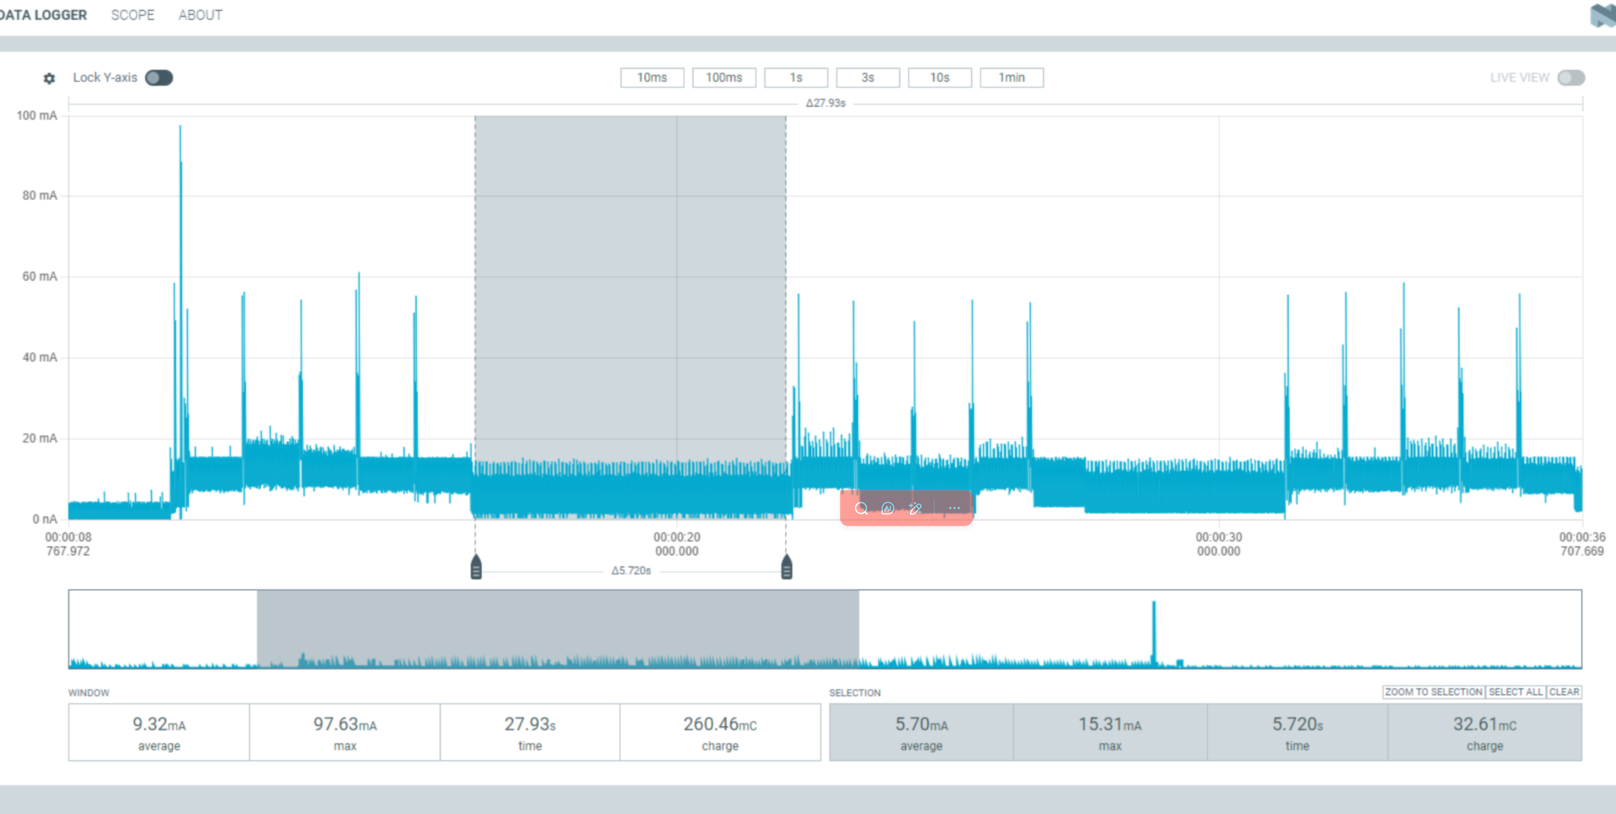
Task: Click the Nordic logo in top-right corner
Action: [1603, 15]
